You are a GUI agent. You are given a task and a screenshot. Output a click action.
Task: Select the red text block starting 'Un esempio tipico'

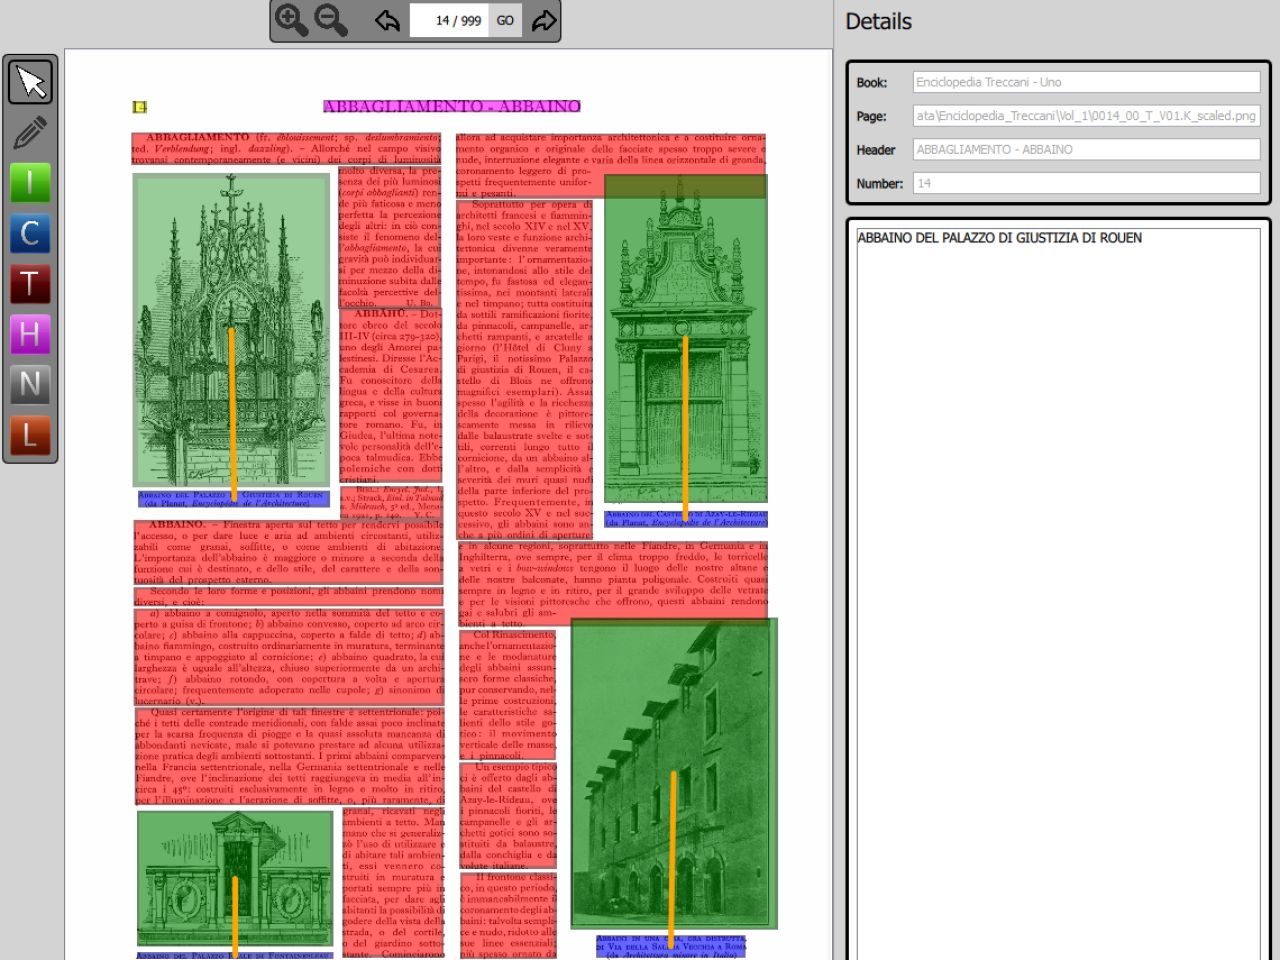point(508,817)
